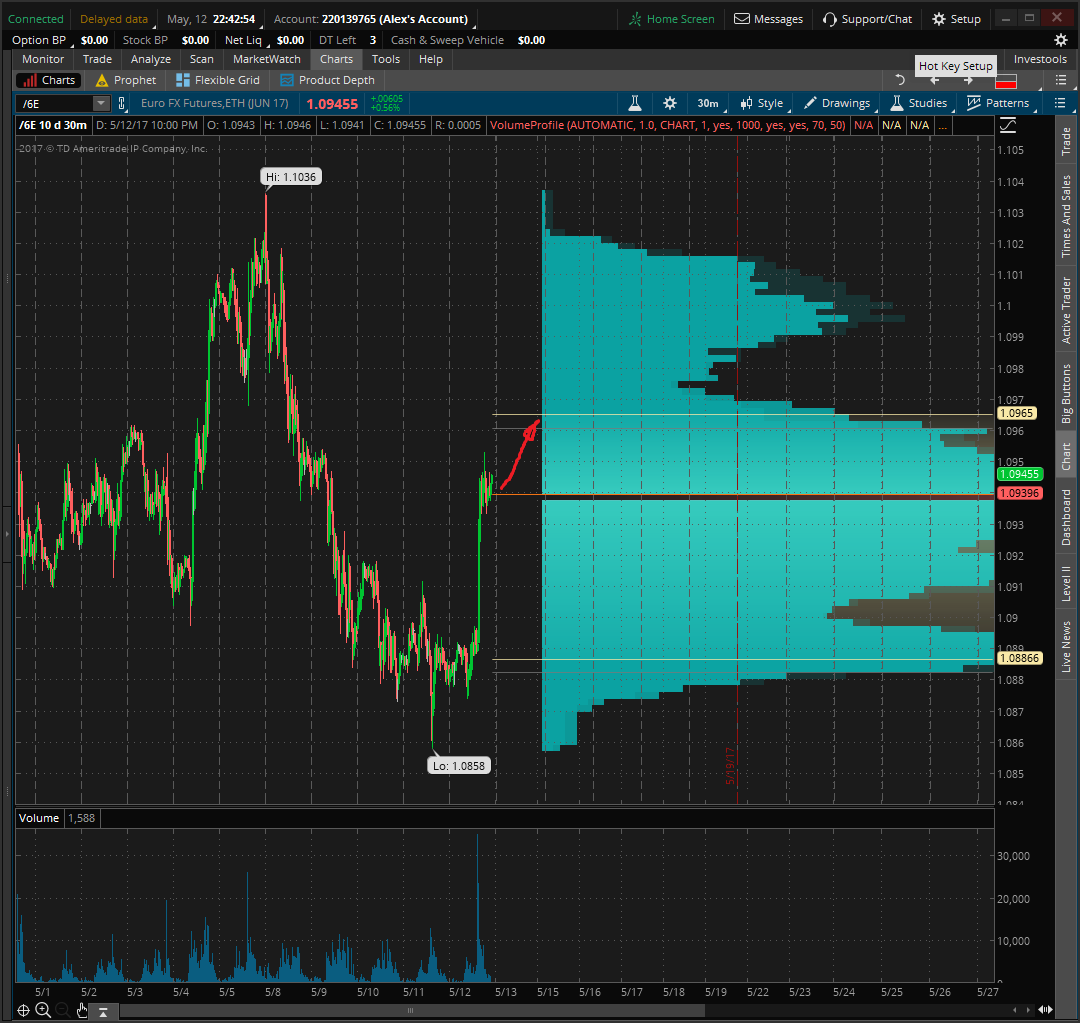The image size is (1080, 1023).
Task: Toggle the Dashboard sidebar panel
Action: click(1066, 517)
